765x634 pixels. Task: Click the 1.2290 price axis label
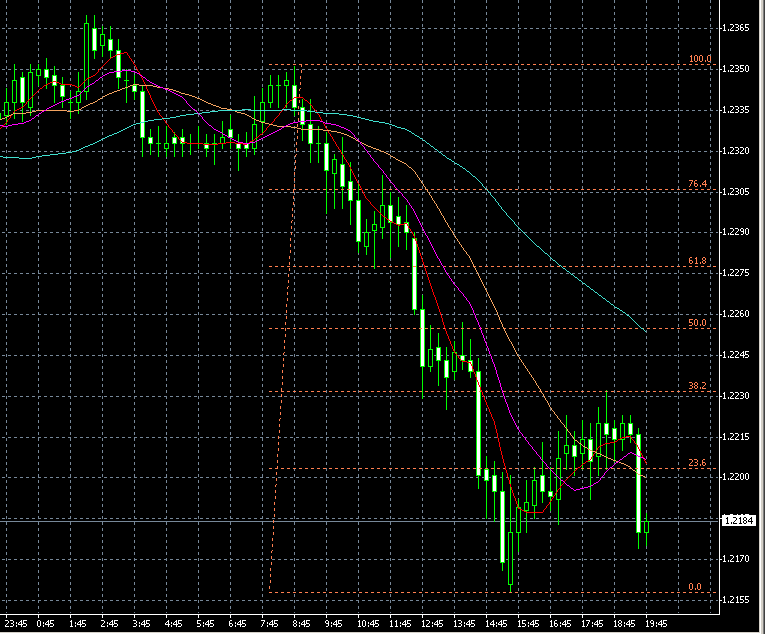(736, 232)
